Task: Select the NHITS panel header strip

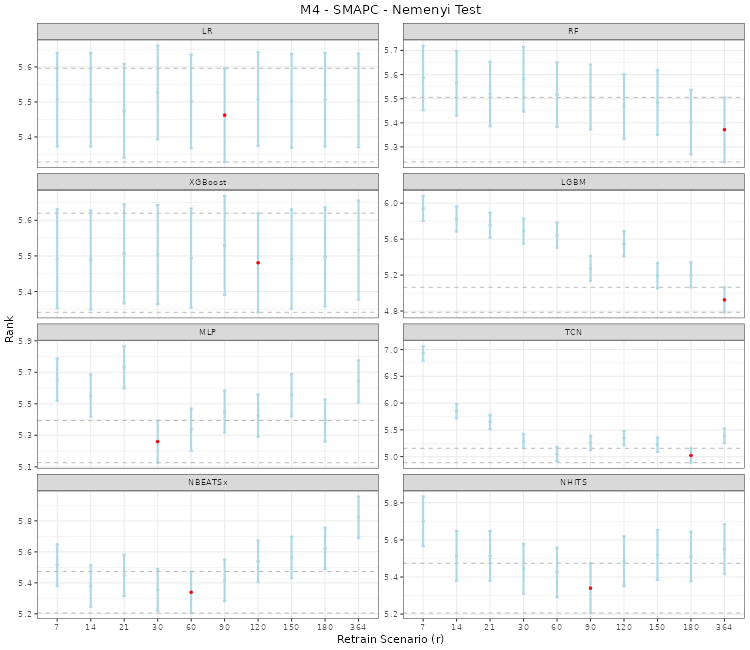Action: (x=574, y=483)
